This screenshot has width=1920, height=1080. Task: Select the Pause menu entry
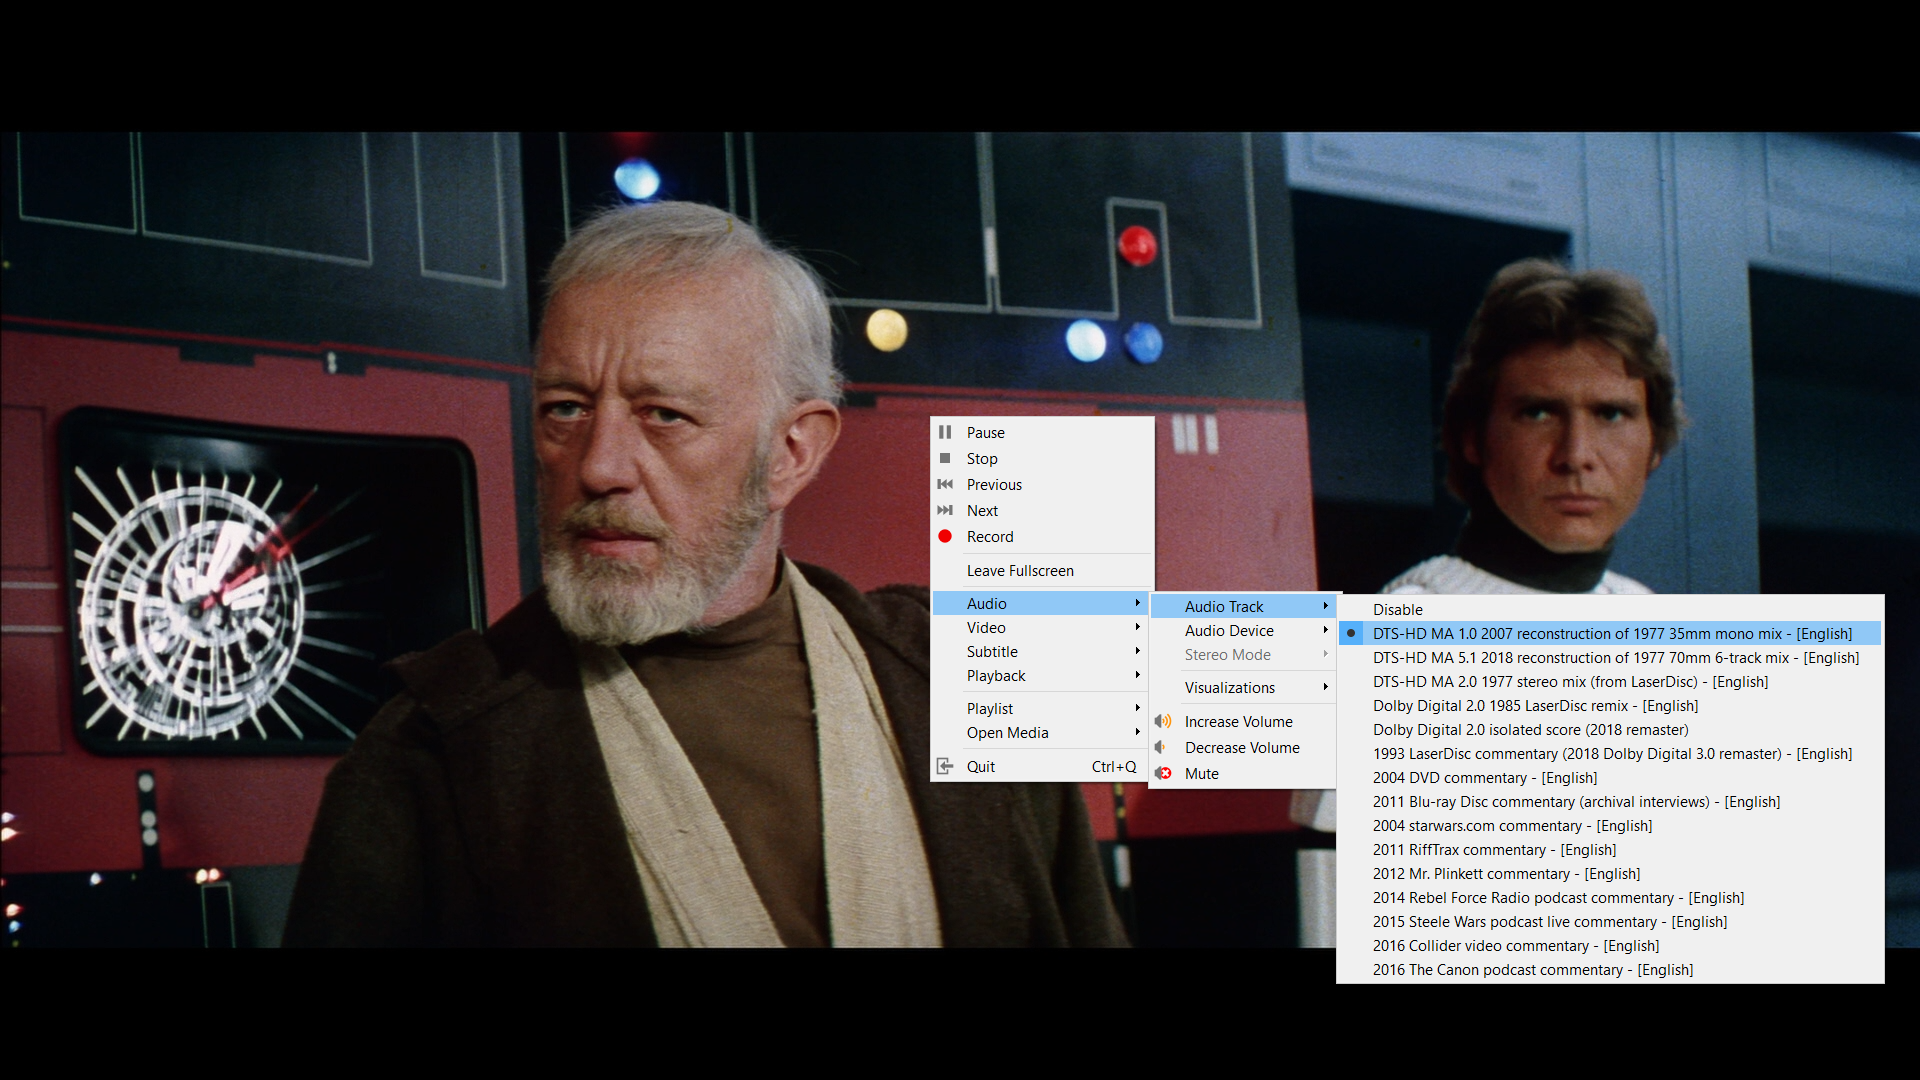(x=1042, y=432)
